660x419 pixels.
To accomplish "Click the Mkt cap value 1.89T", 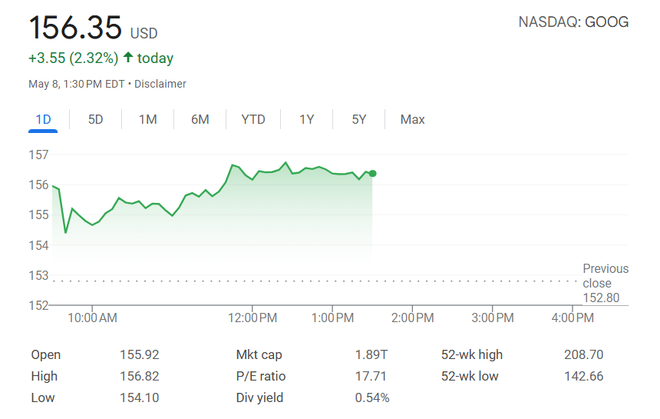I will click(x=371, y=355).
